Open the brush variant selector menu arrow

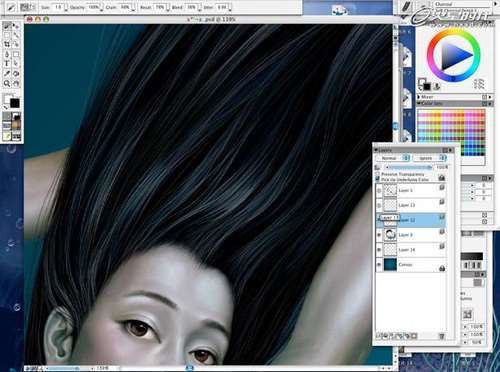click(x=495, y=4)
